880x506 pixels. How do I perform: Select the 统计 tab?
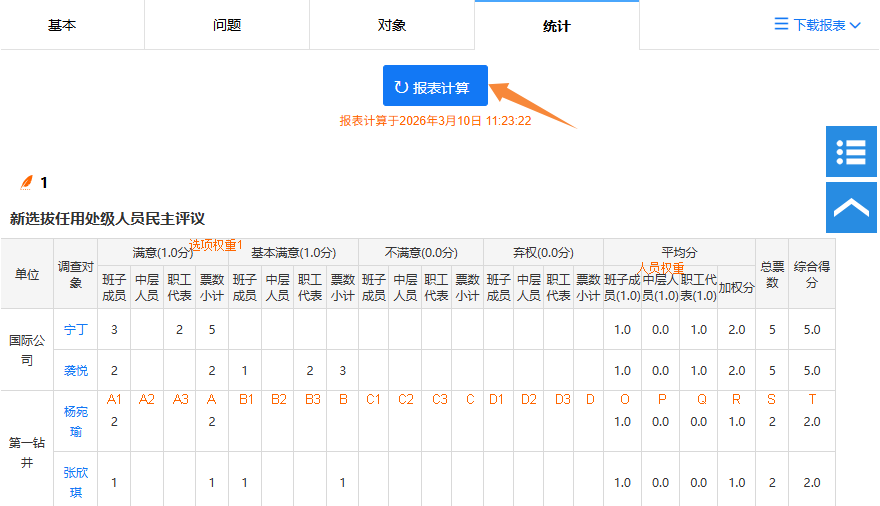557,26
